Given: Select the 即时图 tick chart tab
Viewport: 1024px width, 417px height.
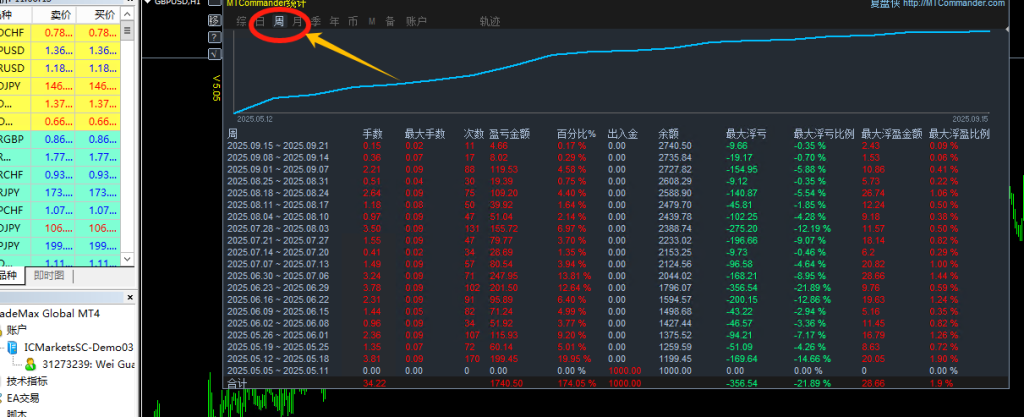Looking at the screenshot, I should pos(49,275).
